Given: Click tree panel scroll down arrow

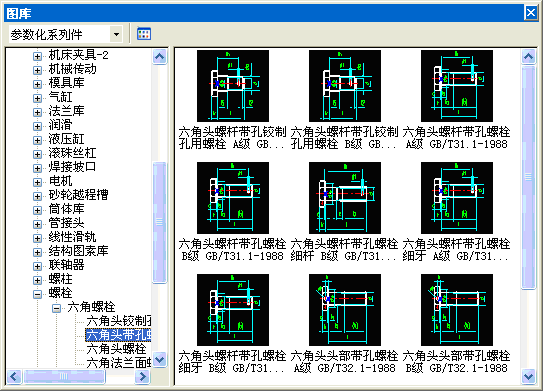Looking at the screenshot, I should tap(160, 359).
